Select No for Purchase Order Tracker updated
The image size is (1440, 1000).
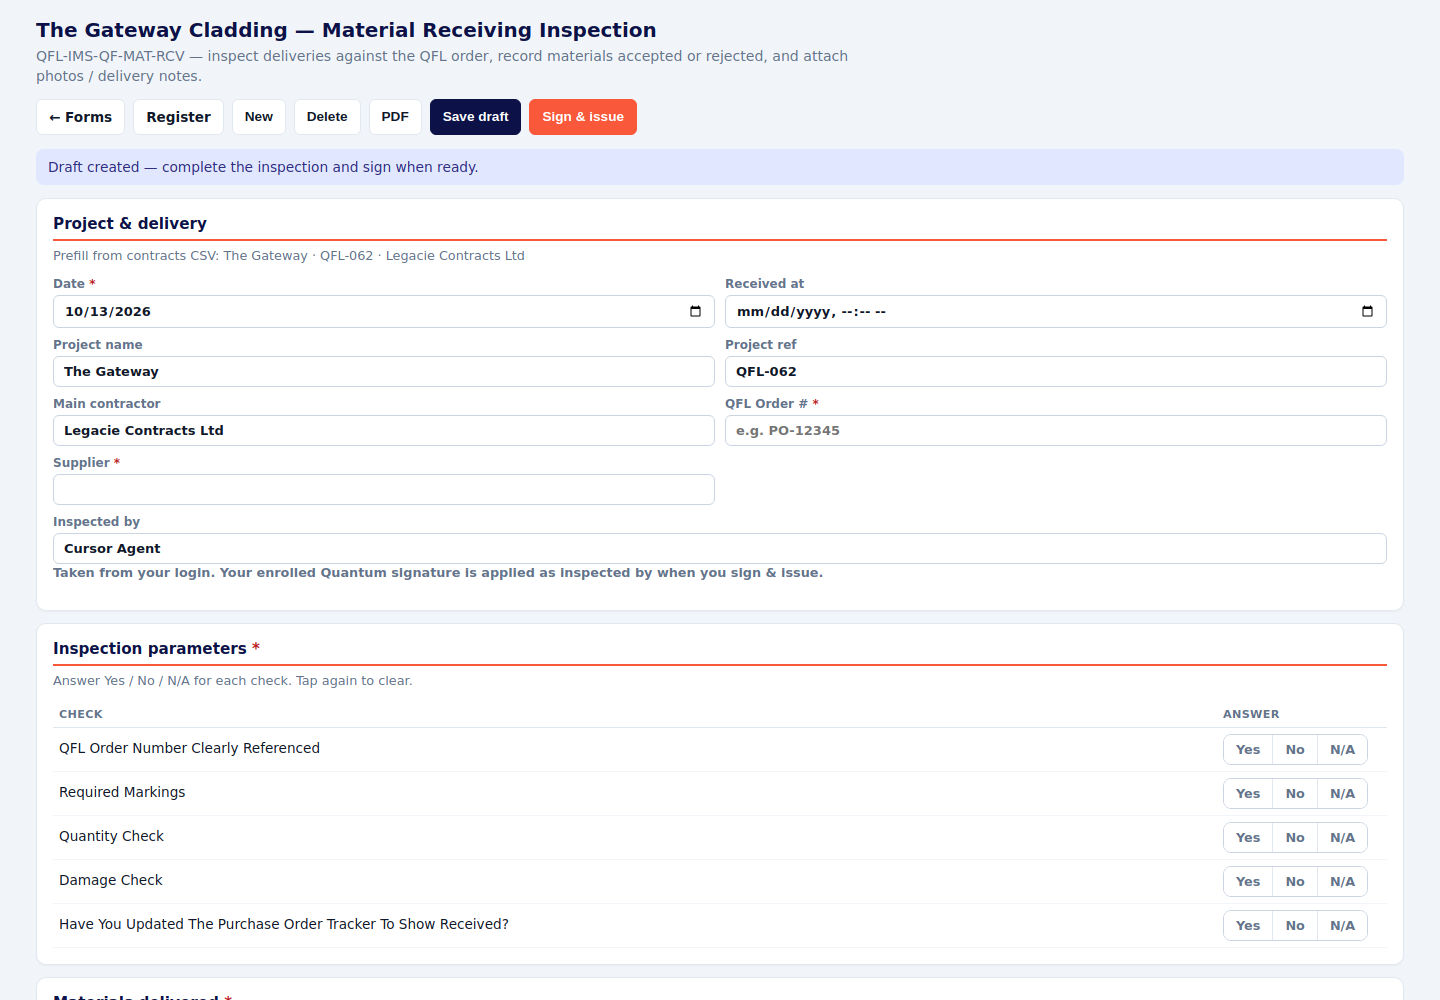tap(1295, 926)
